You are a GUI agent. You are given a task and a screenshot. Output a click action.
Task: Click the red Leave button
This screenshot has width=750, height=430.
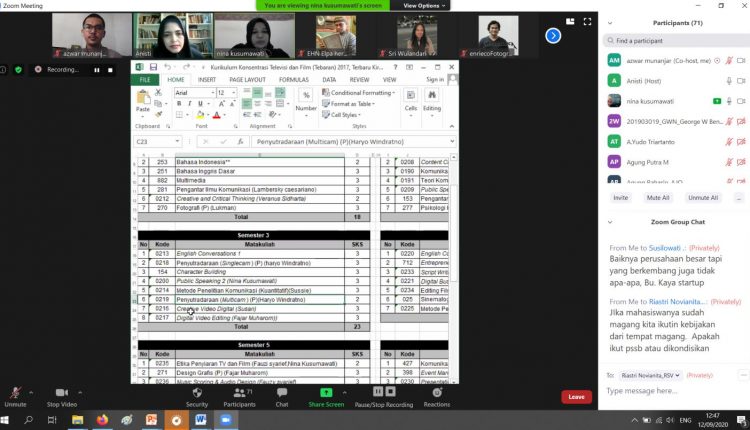(576, 397)
